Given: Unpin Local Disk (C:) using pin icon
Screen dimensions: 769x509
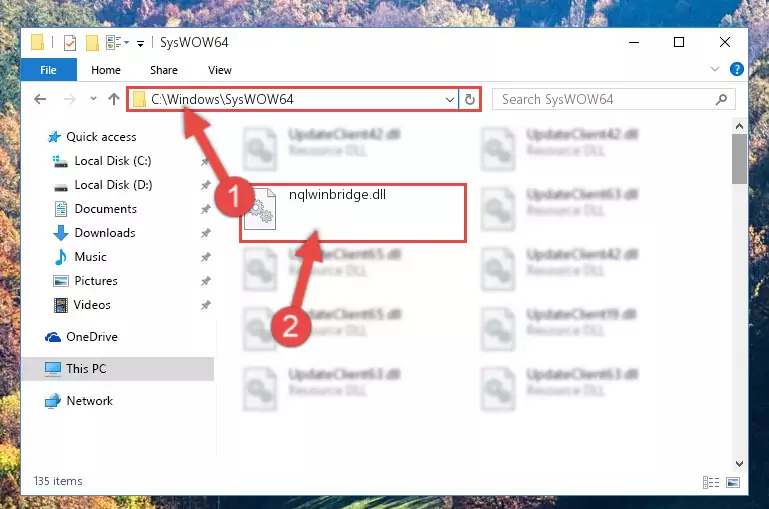Looking at the screenshot, I should pyautogui.click(x=205, y=161).
